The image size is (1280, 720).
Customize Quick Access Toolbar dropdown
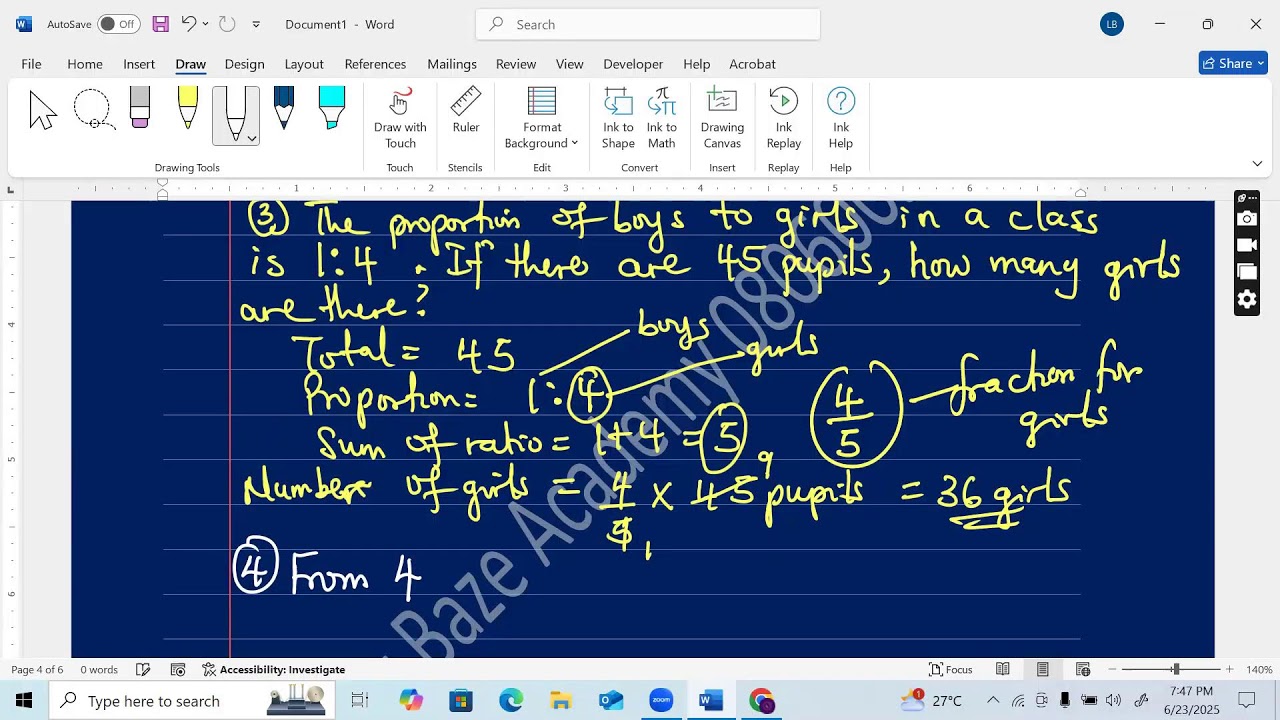point(256,24)
